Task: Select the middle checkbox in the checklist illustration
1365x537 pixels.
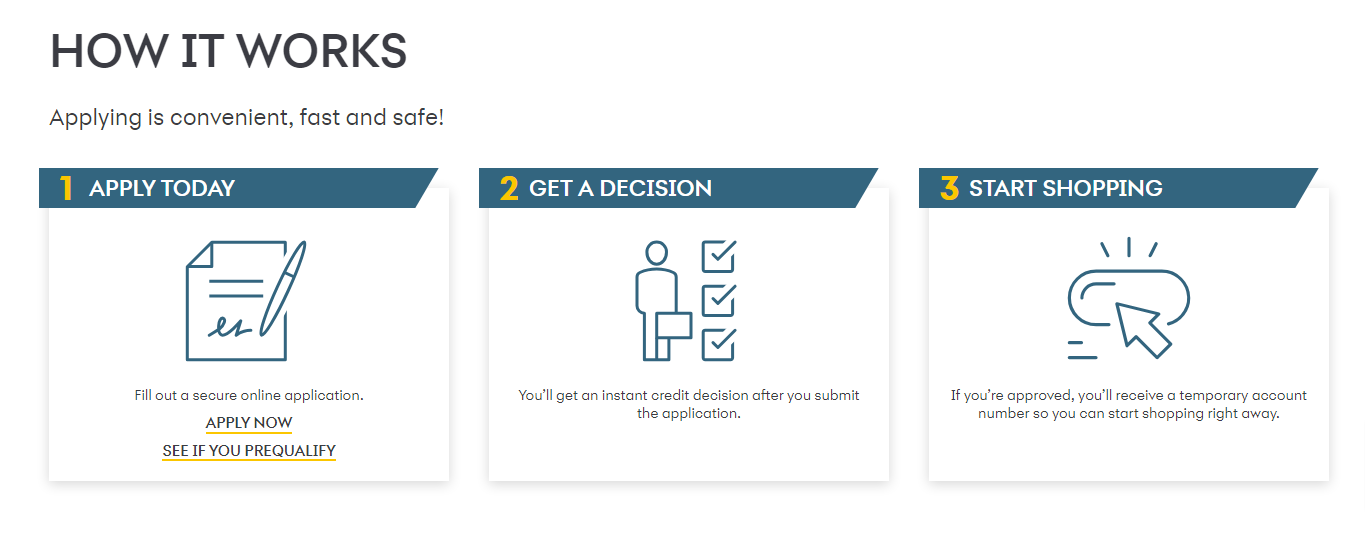Action: point(719,300)
